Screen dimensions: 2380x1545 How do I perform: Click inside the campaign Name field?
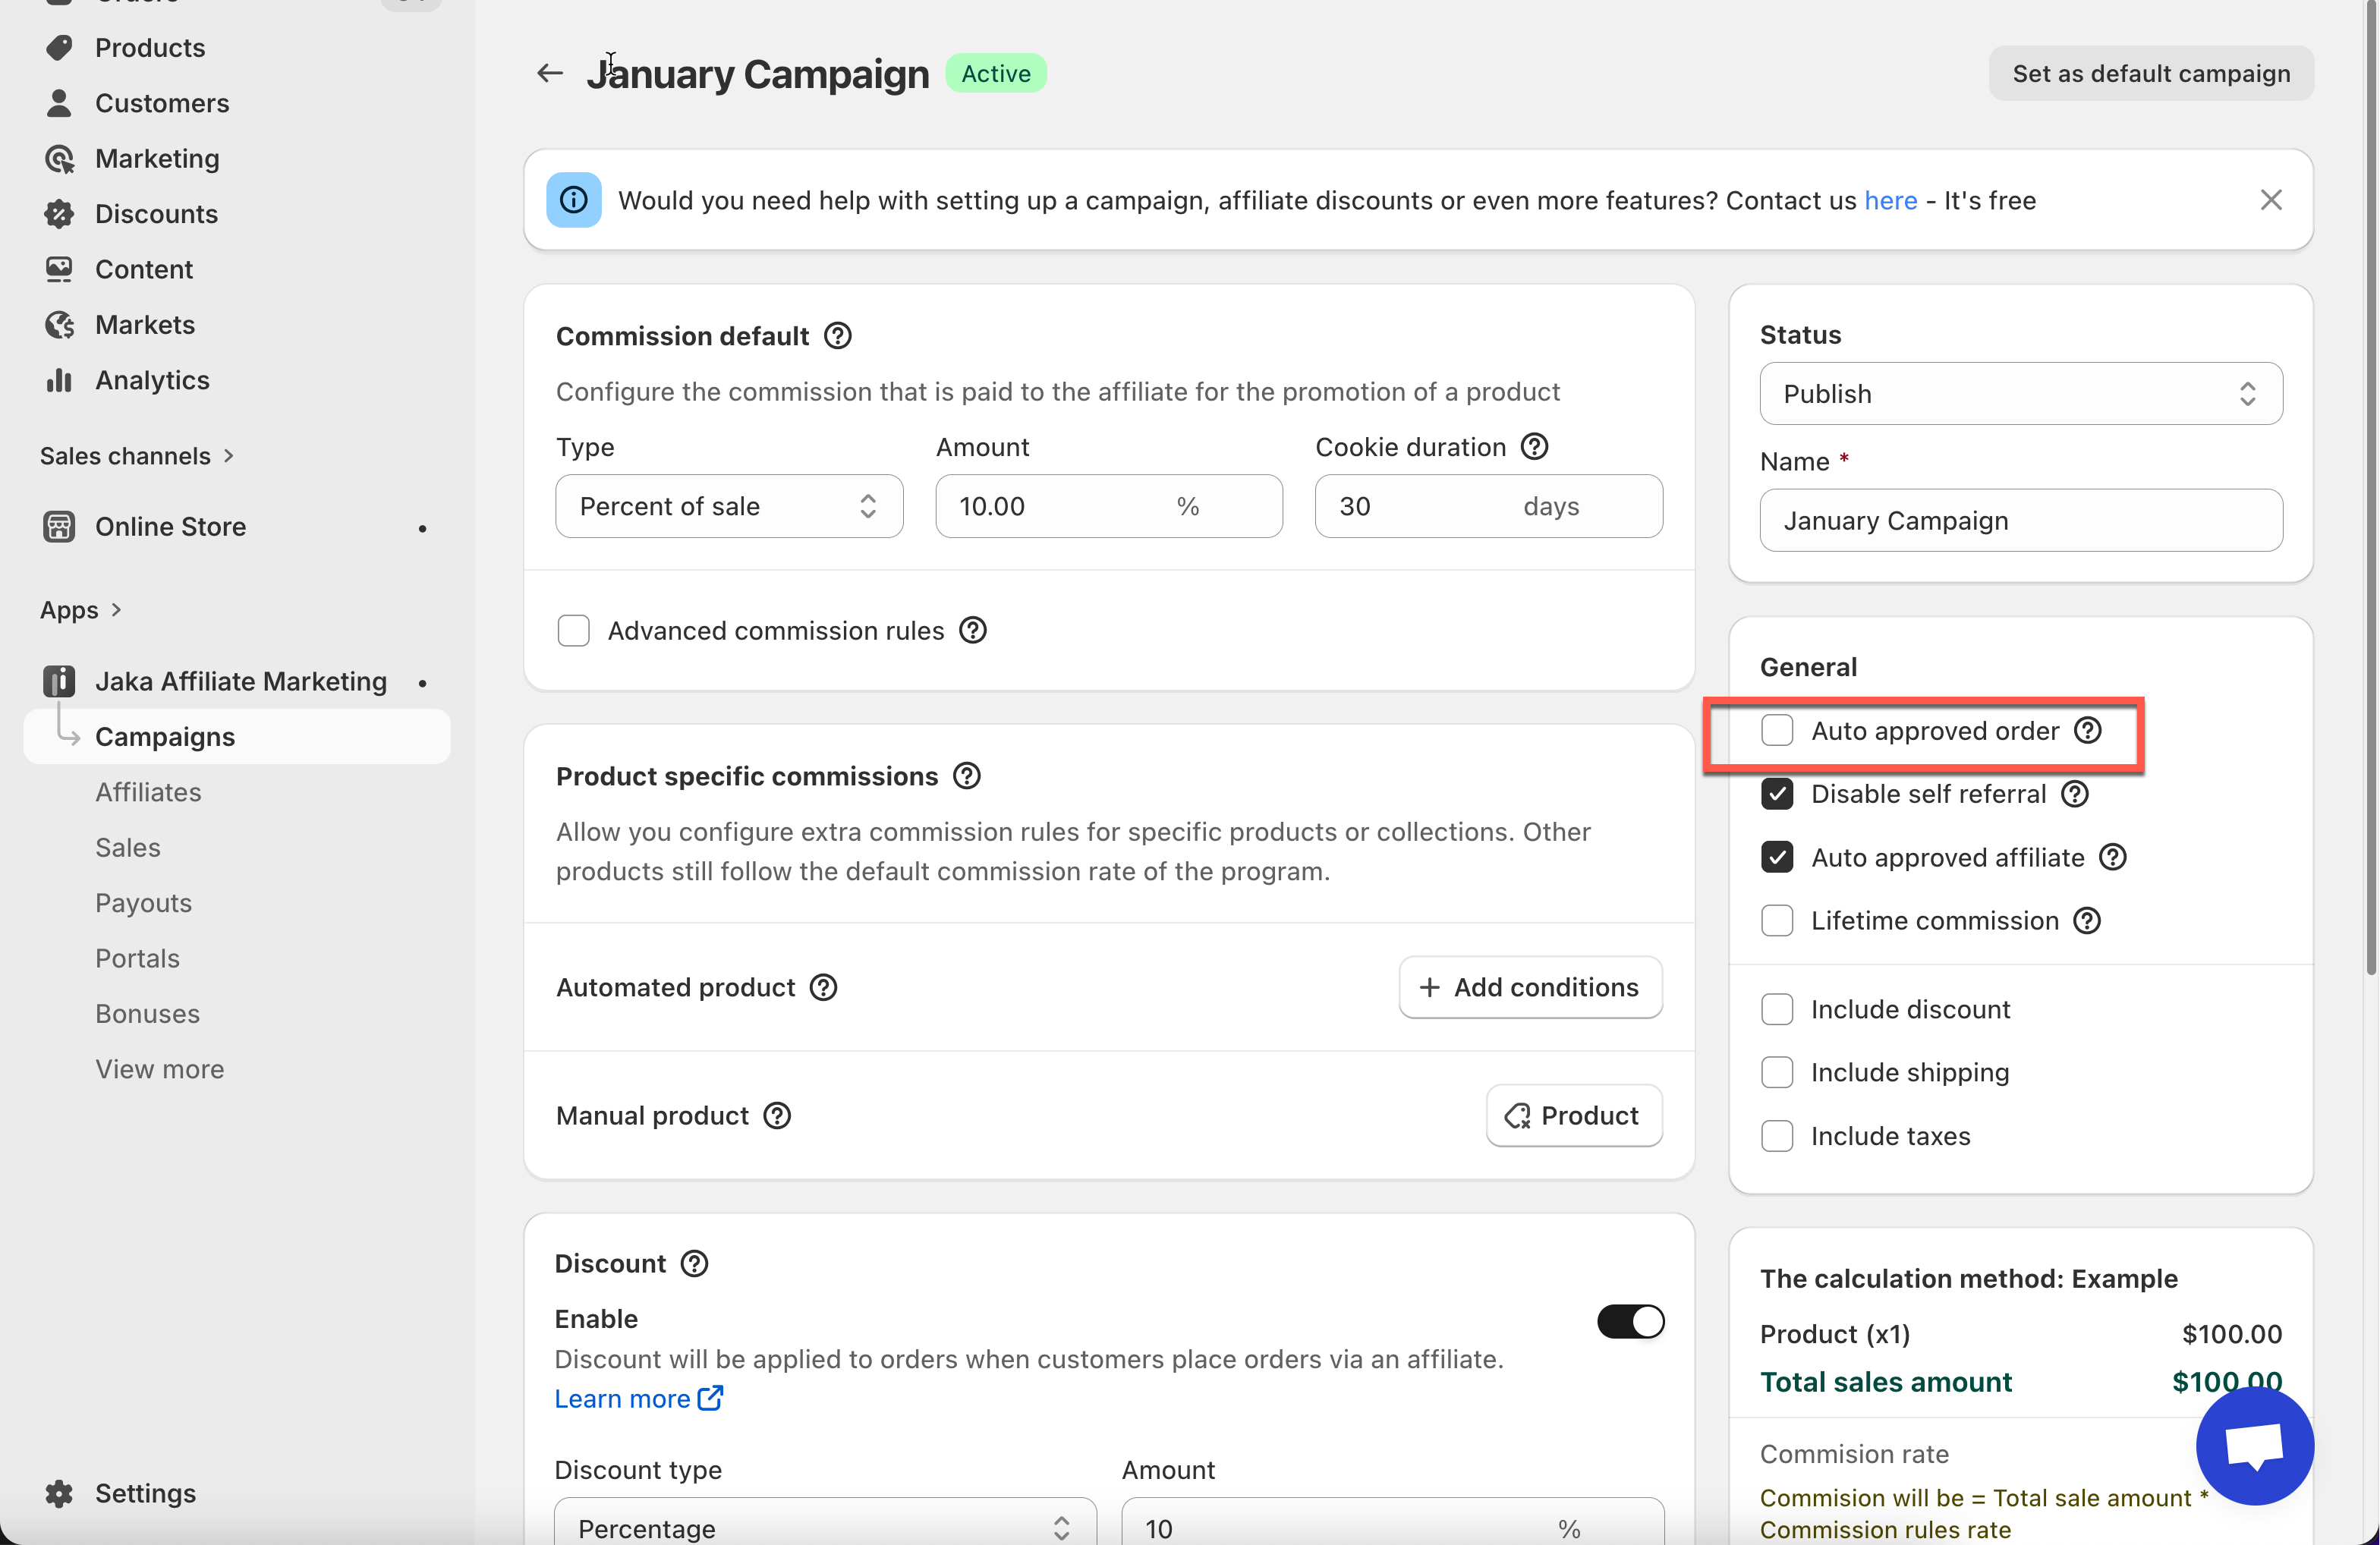coord(2020,521)
